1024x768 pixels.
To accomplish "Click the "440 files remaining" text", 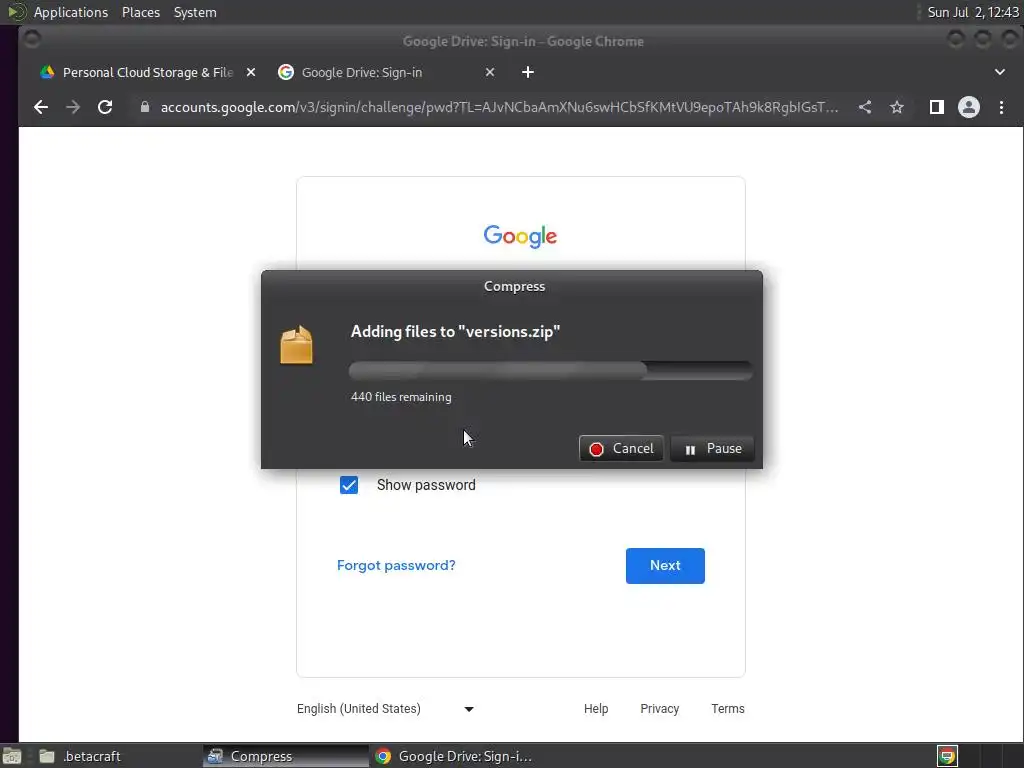I will 401,397.
